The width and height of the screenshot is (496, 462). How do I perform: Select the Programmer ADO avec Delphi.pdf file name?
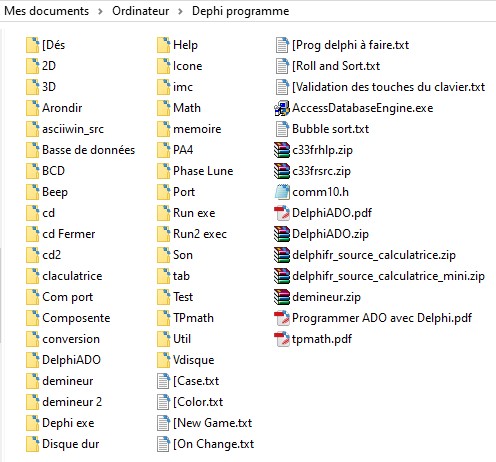(382, 318)
